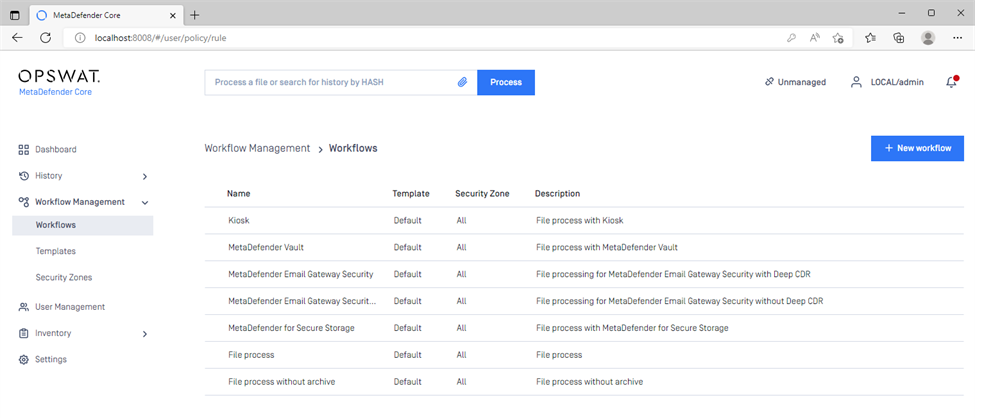This screenshot has height=418, width=1000.
Task: Click the Read aloud icon
Action: (814, 38)
